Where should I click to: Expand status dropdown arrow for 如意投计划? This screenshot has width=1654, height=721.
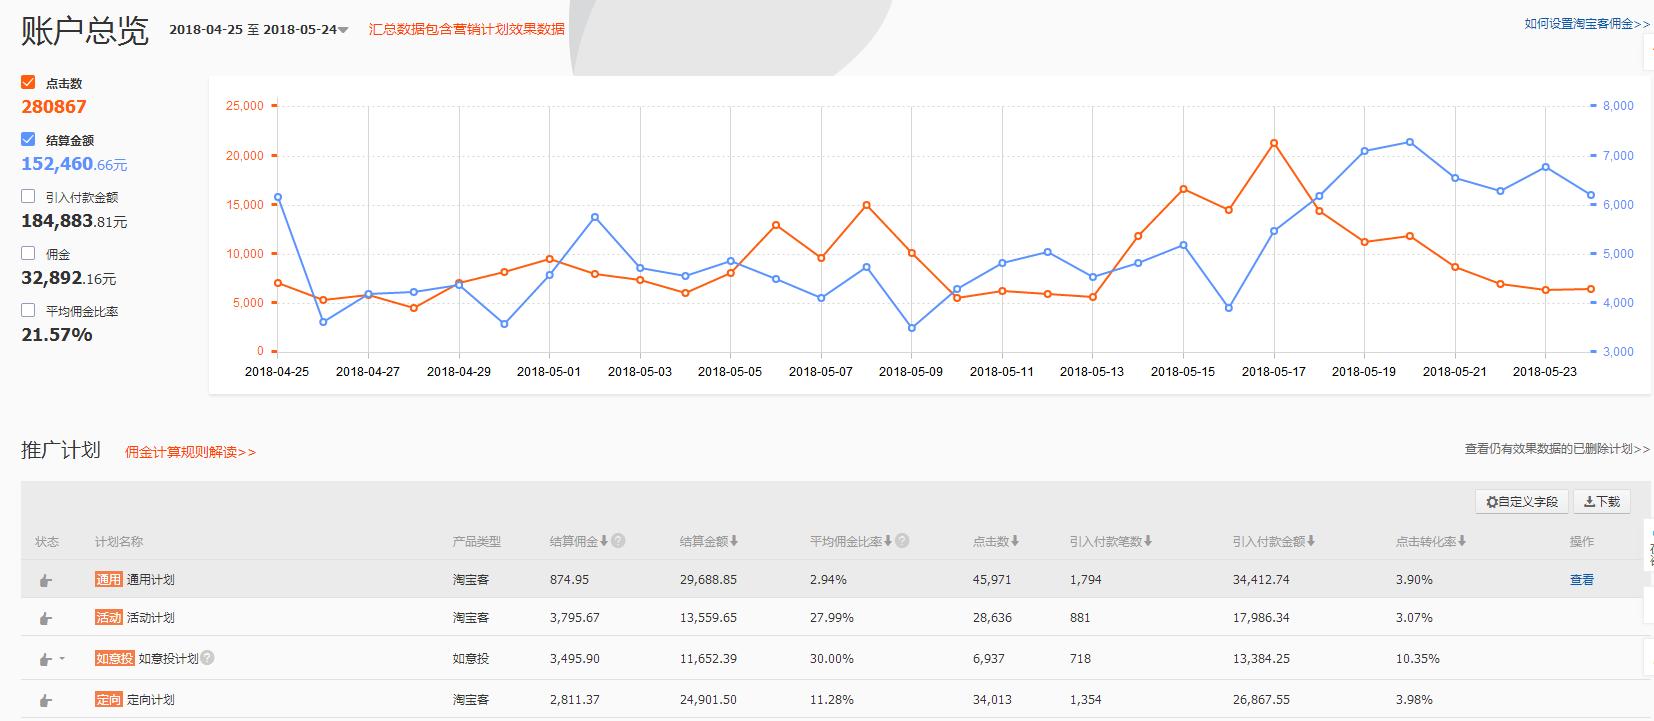(62, 658)
